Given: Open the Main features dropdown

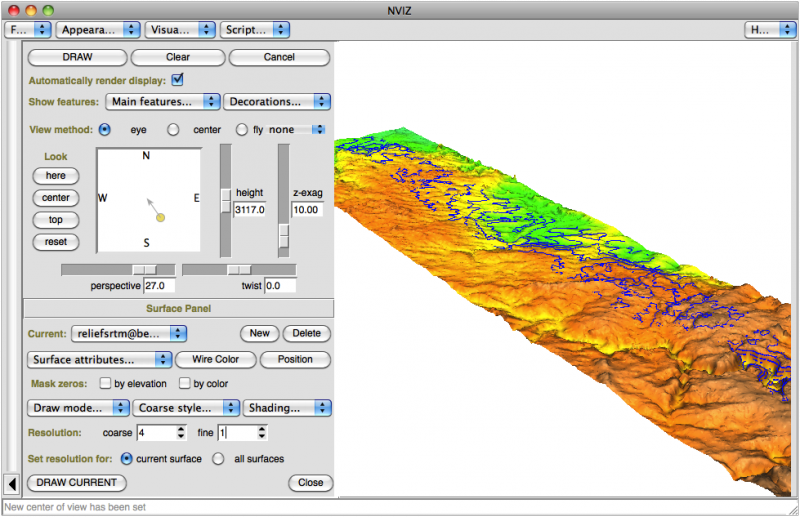Looking at the screenshot, I should [162, 102].
